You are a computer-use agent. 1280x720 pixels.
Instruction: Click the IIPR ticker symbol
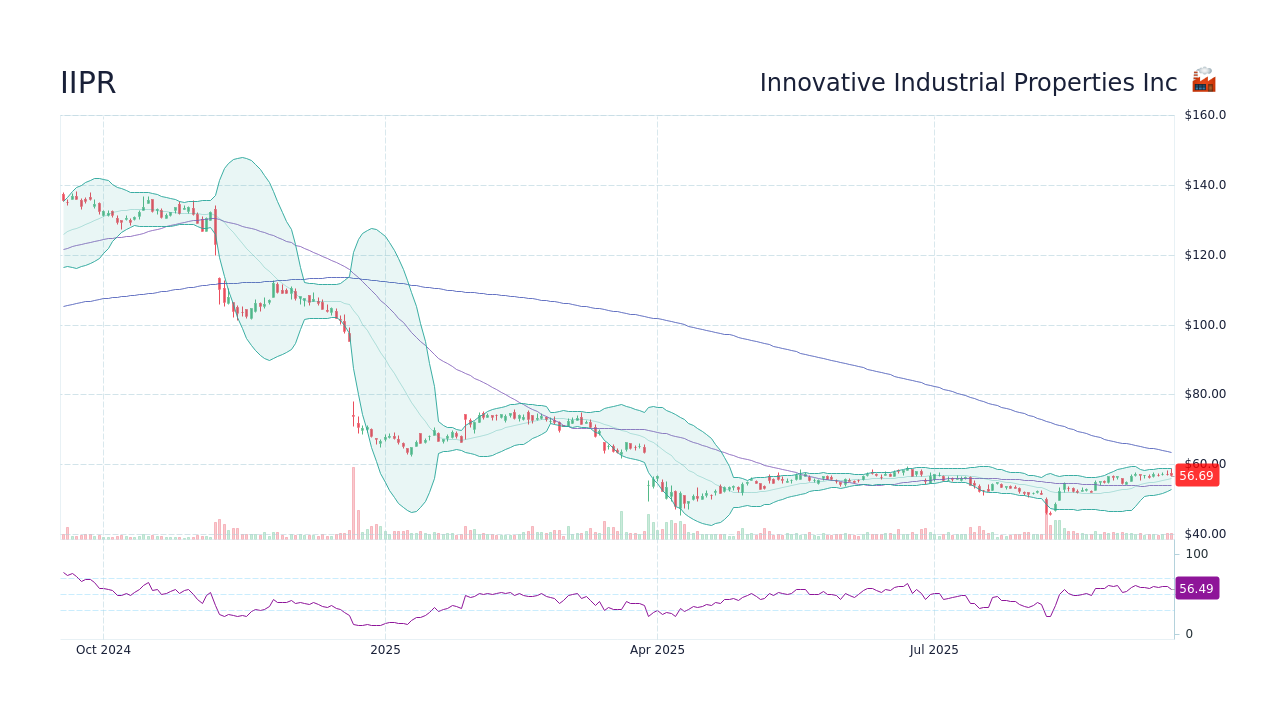click(88, 83)
